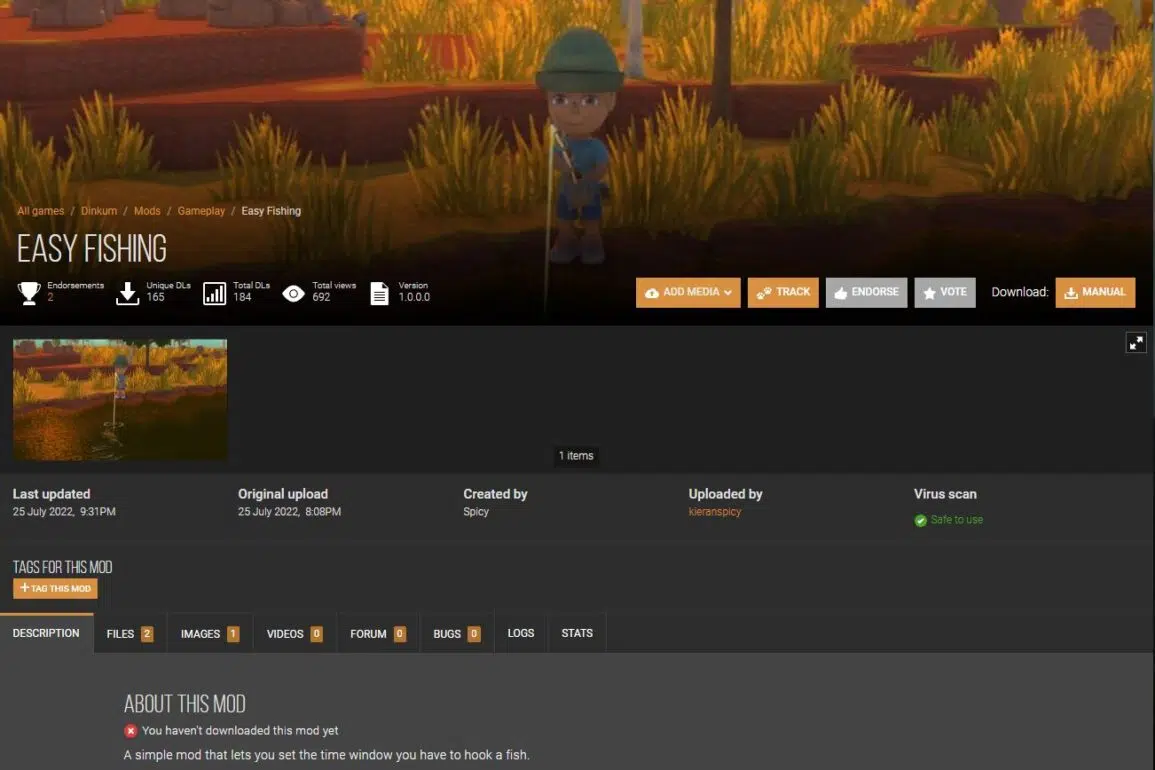Open the Images tab
Image resolution: width=1155 pixels, height=770 pixels.
point(210,634)
